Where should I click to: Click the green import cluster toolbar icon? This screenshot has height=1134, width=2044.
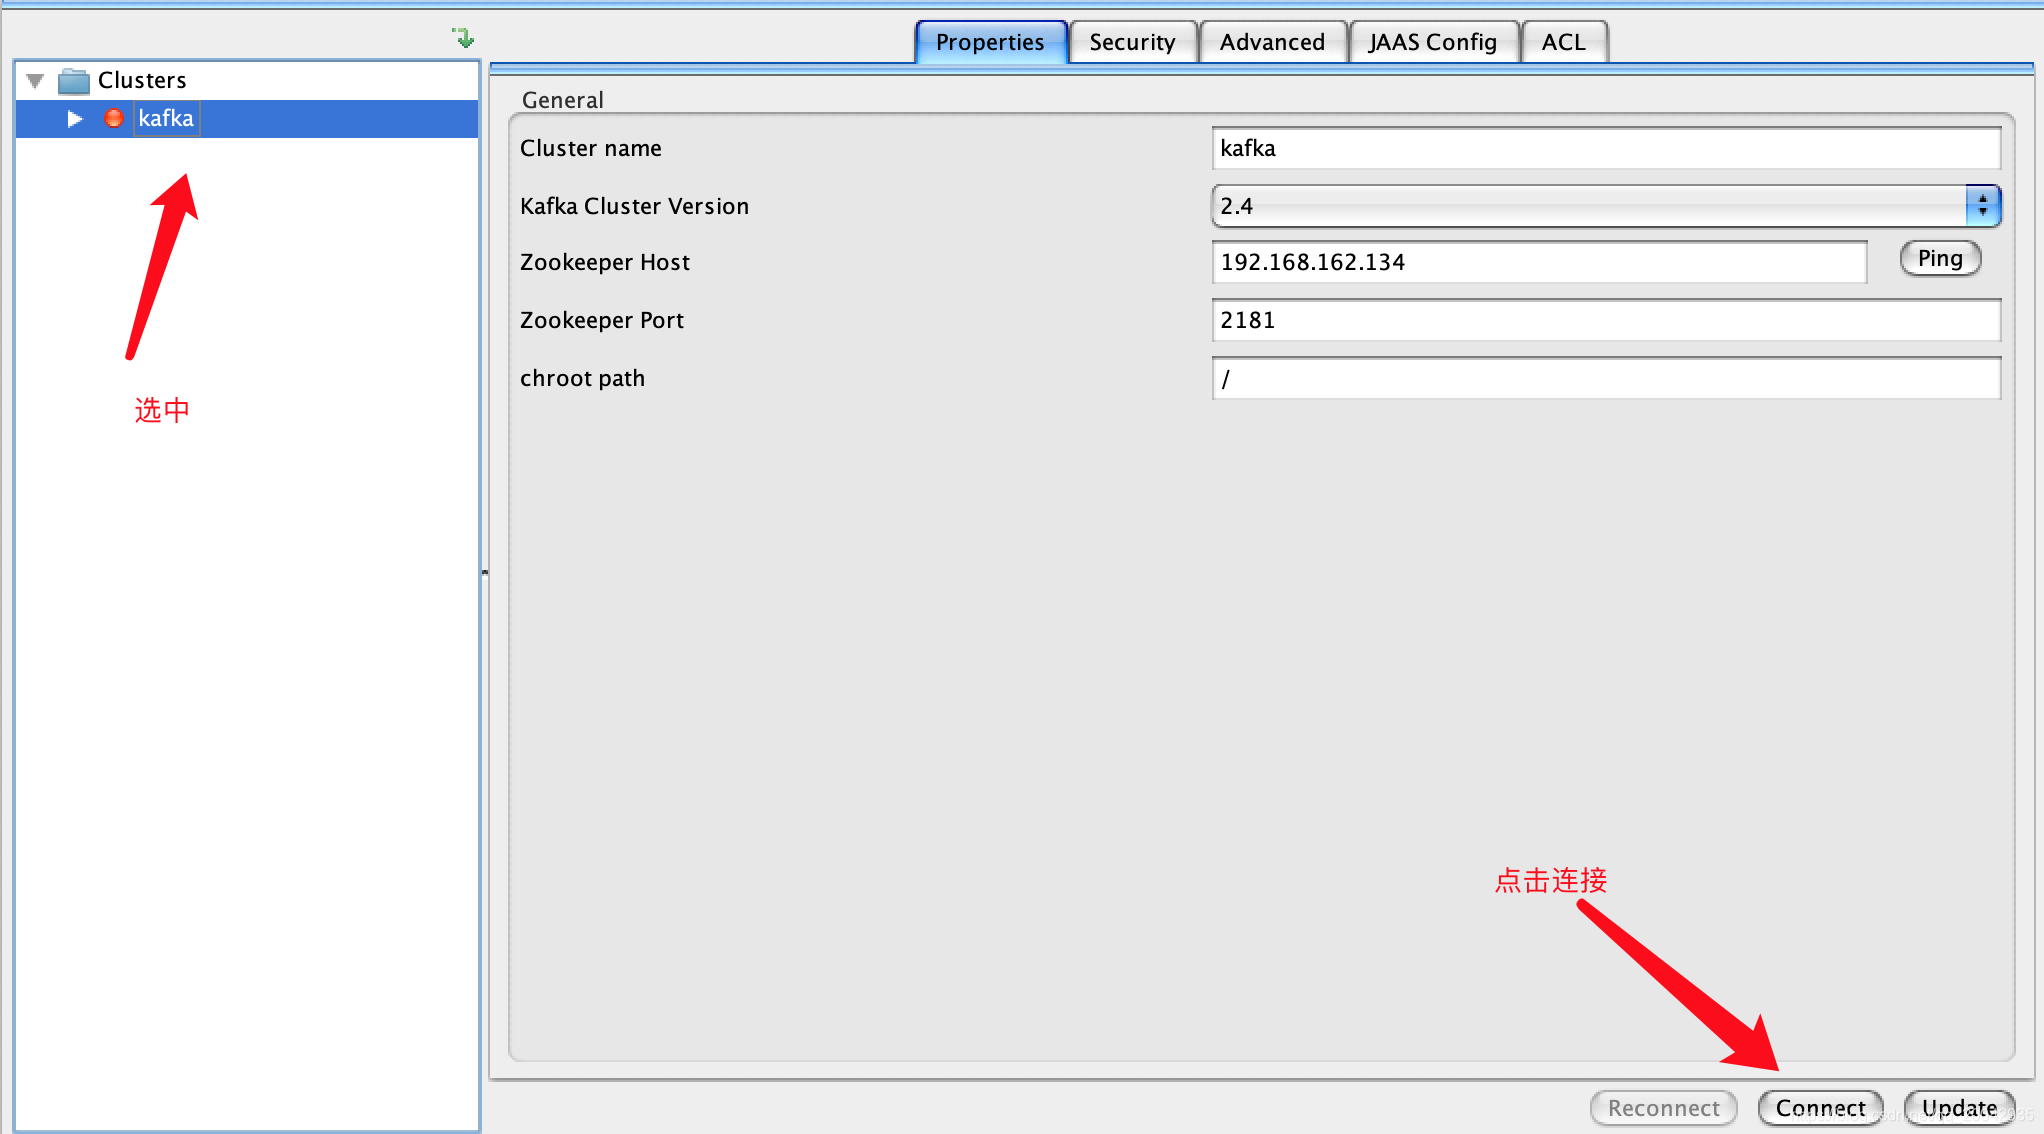click(x=462, y=37)
